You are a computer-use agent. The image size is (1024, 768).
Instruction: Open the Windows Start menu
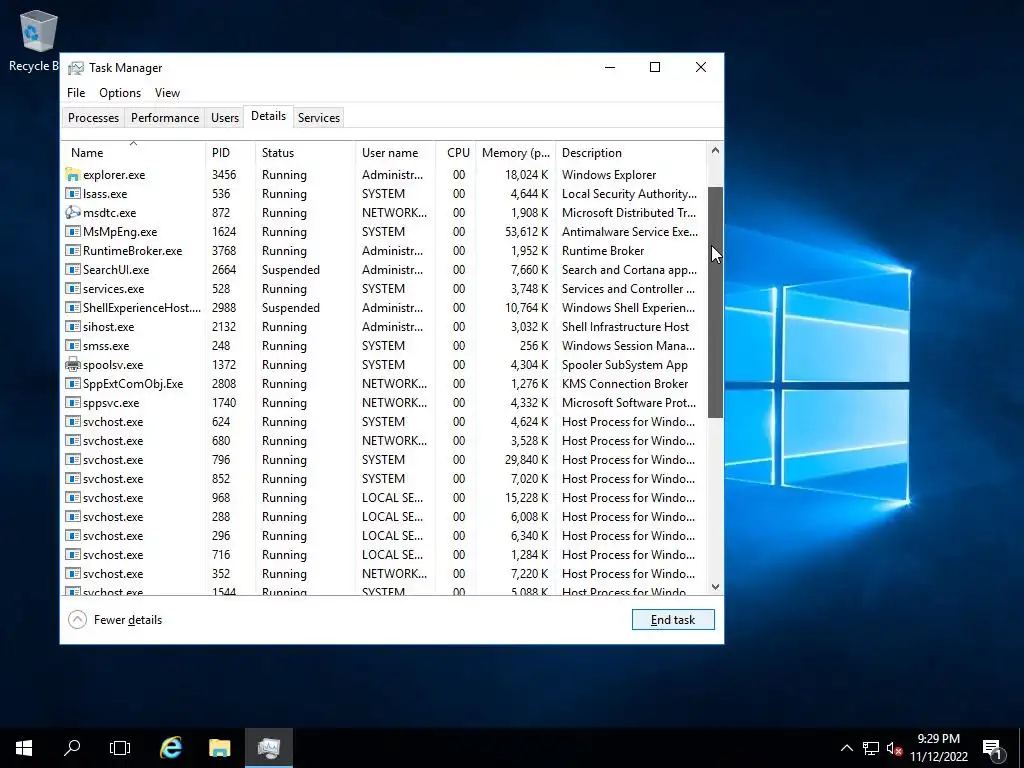24,748
